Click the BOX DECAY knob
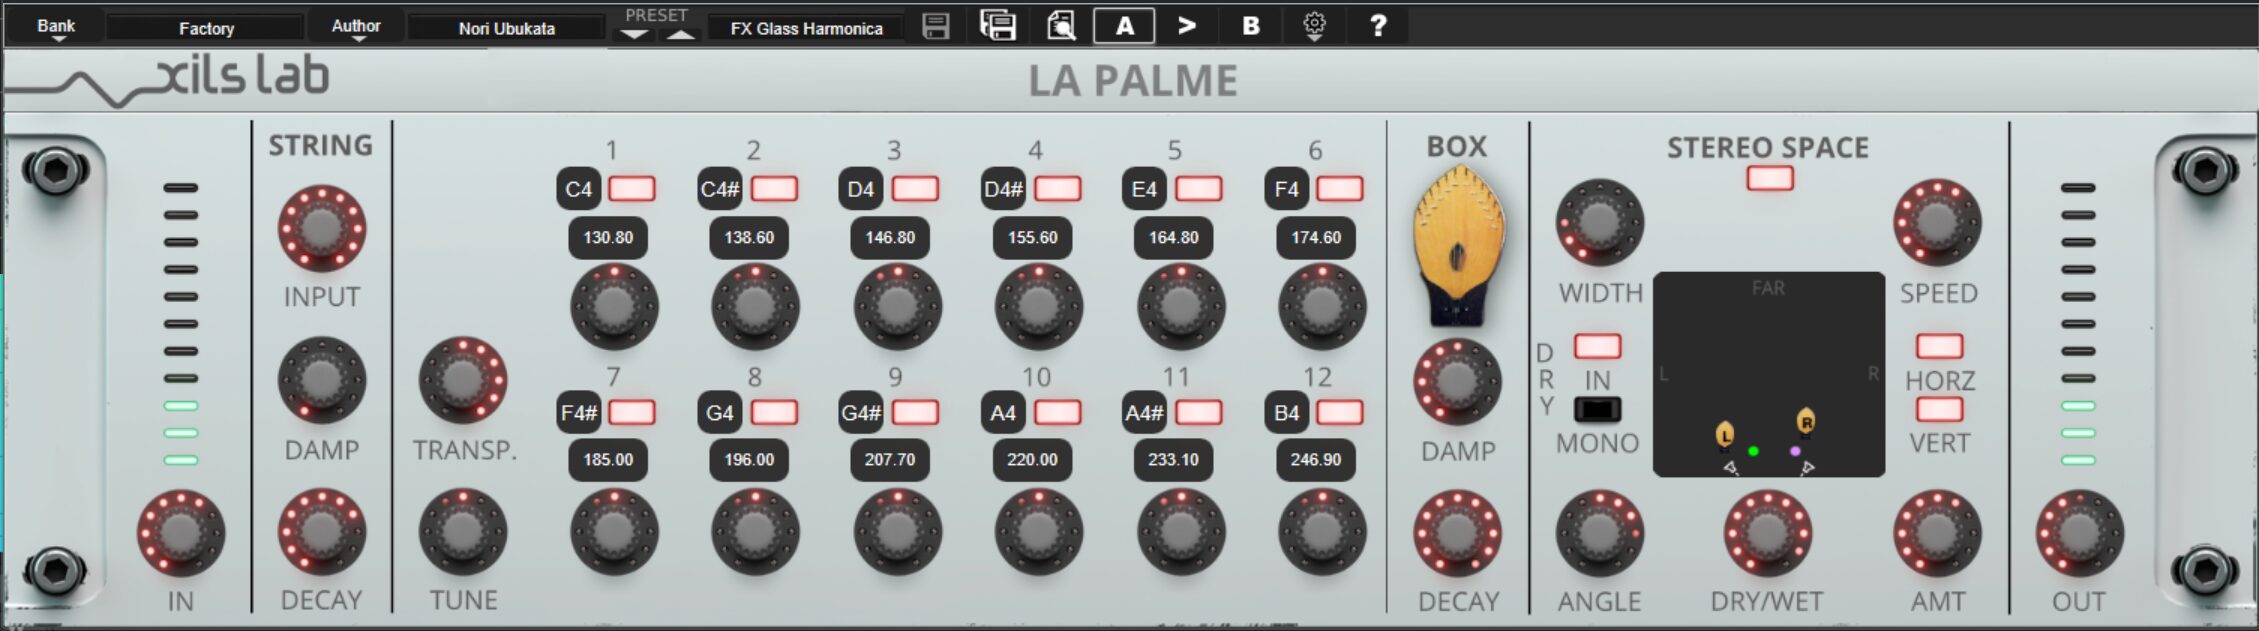 (x=1457, y=533)
